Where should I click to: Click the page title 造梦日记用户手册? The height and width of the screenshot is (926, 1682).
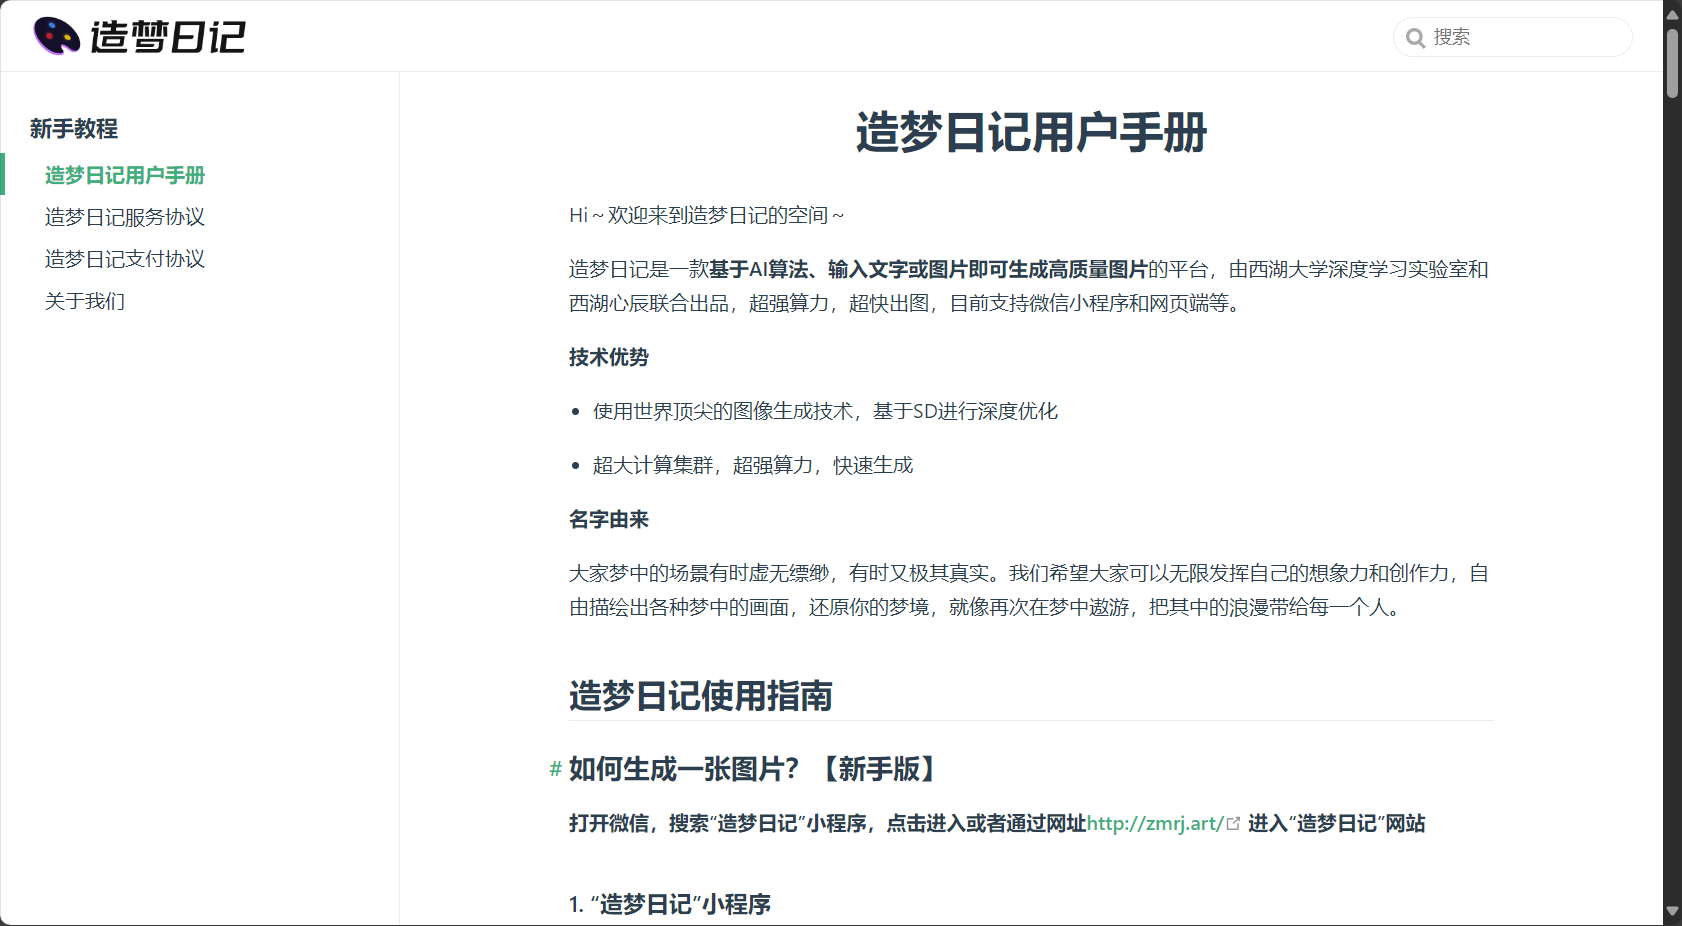click(x=1031, y=133)
